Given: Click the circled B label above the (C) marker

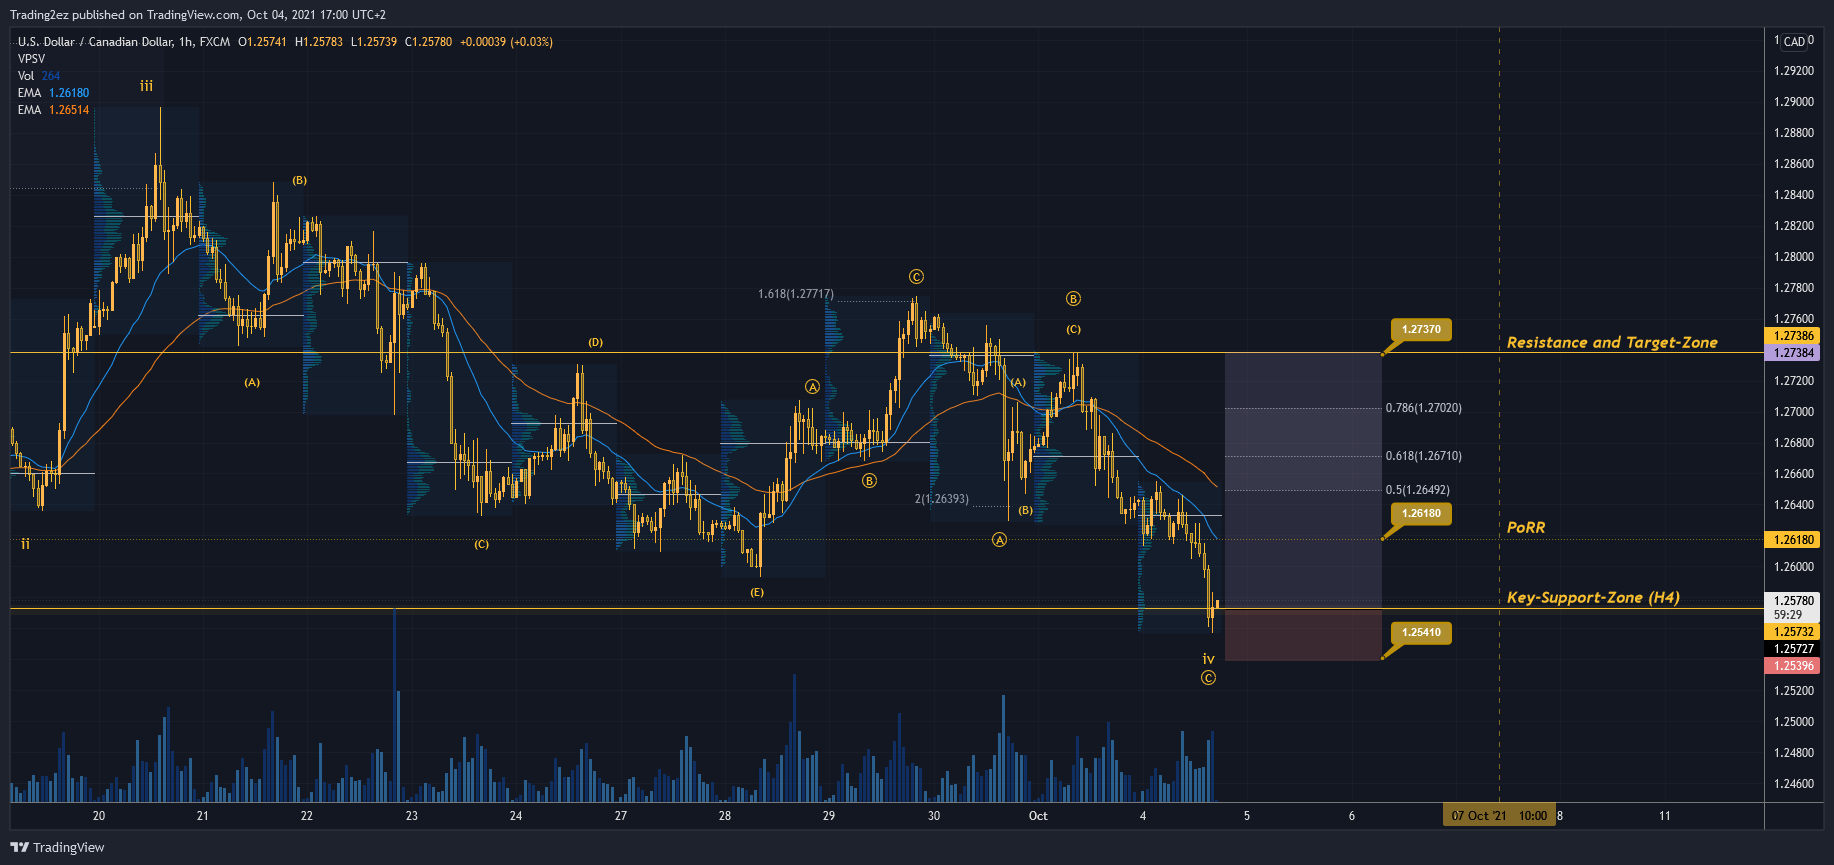Looking at the screenshot, I should [x=1073, y=299].
